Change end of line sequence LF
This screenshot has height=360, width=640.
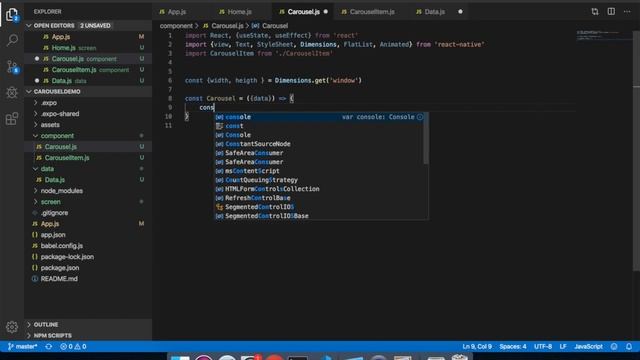tap(563, 347)
